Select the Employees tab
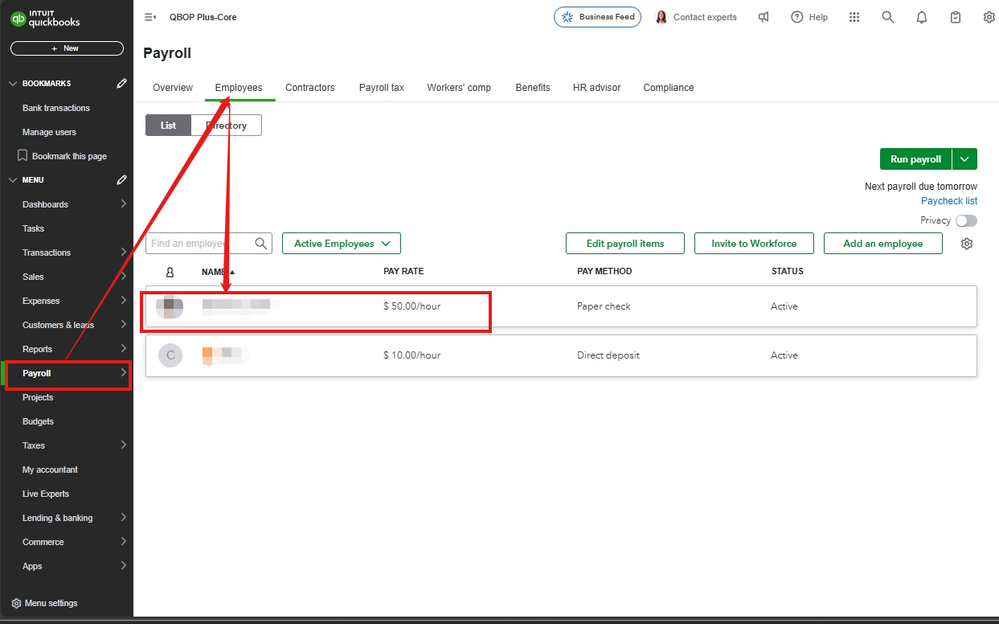 (x=239, y=87)
